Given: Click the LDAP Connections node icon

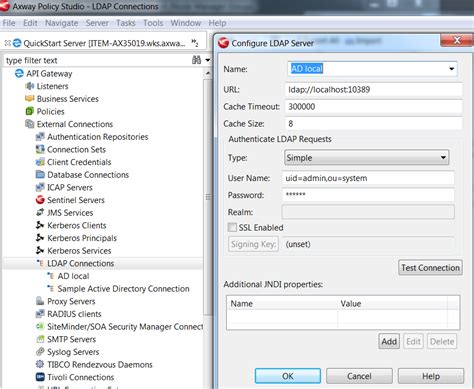Looking at the screenshot, I should point(40,263).
